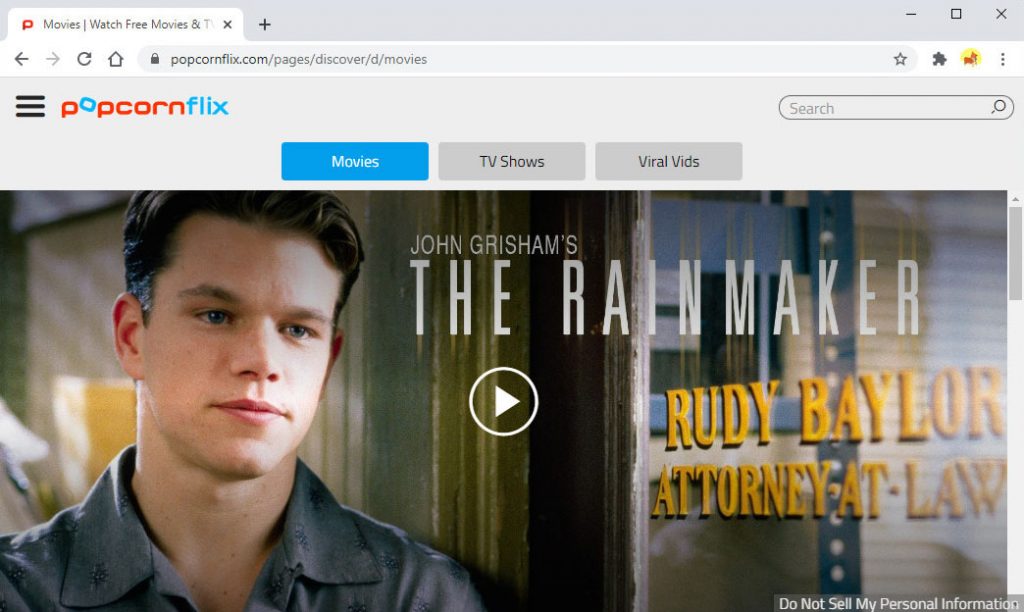Click the search magnifier icon
The image size is (1024, 612).
click(999, 107)
